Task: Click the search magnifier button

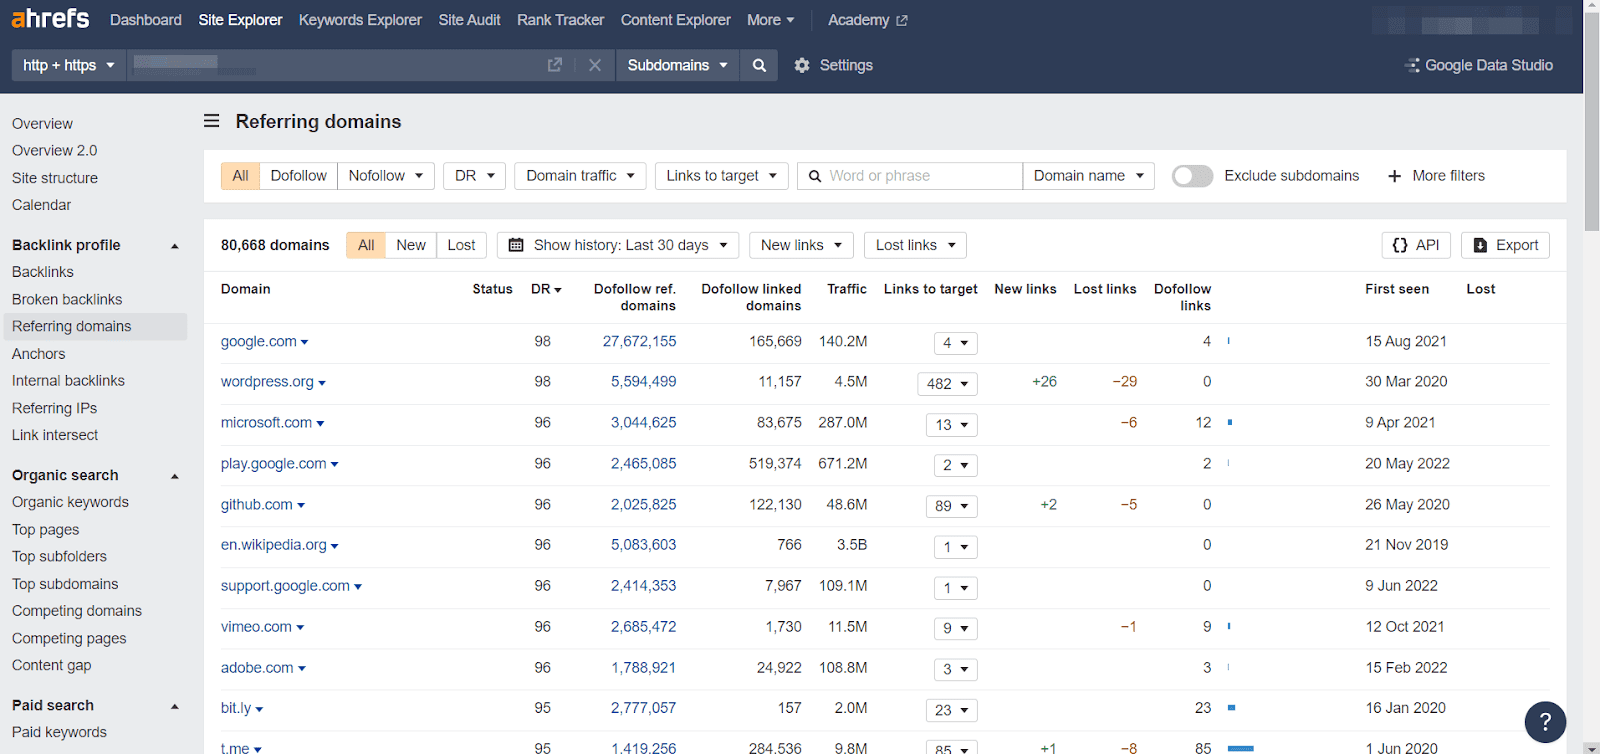Action: tap(759, 65)
